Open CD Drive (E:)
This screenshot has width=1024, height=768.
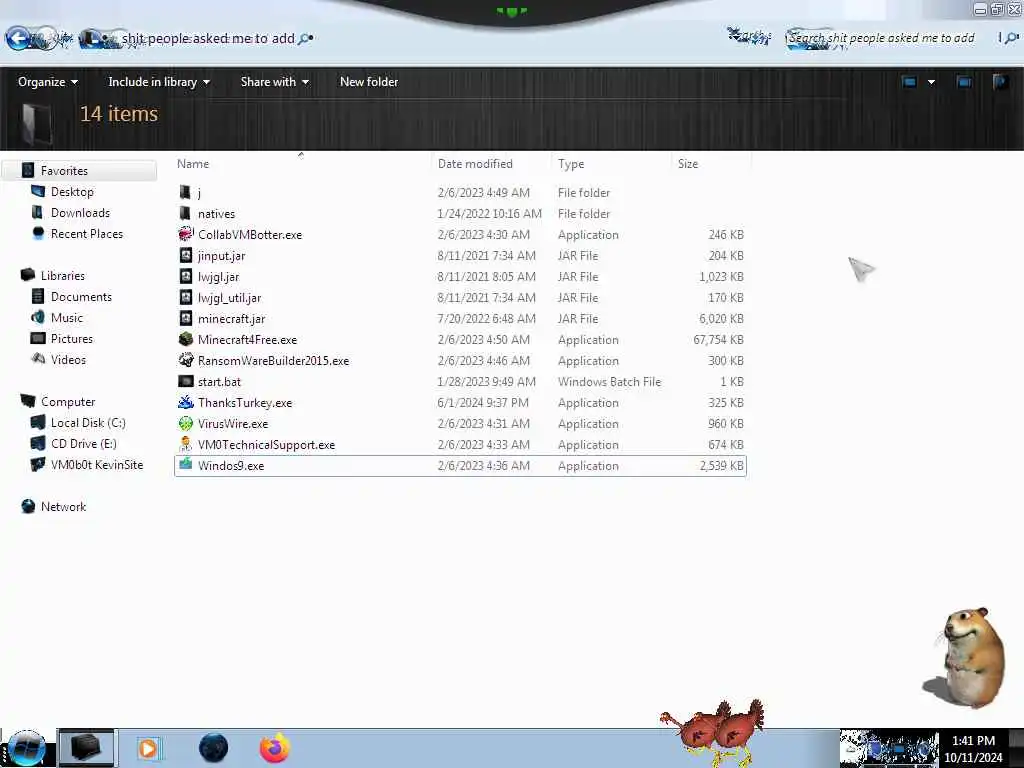pyautogui.click(x=84, y=443)
